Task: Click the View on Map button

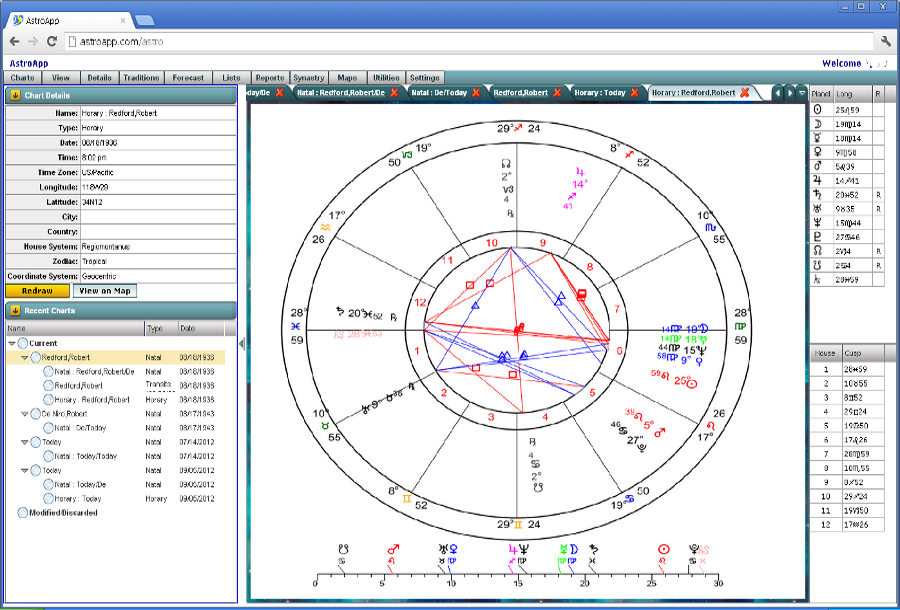Action: [105, 291]
